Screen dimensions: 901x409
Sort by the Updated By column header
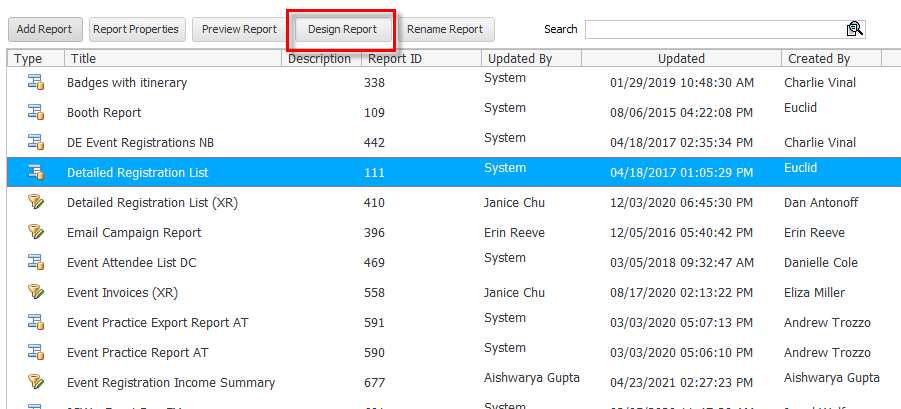pos(532,59)
